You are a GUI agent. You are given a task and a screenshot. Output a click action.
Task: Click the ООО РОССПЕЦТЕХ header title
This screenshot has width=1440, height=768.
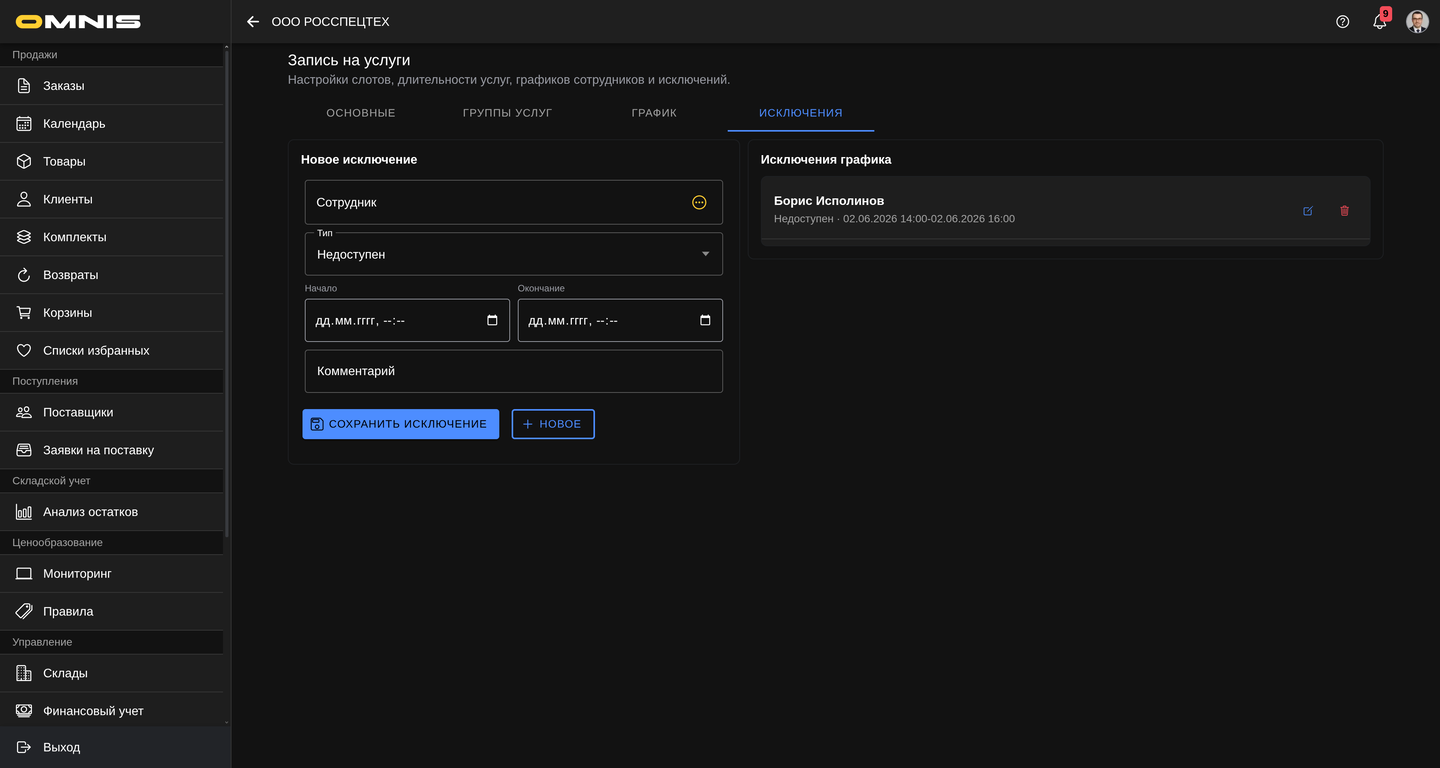click(x=331, y=22)
